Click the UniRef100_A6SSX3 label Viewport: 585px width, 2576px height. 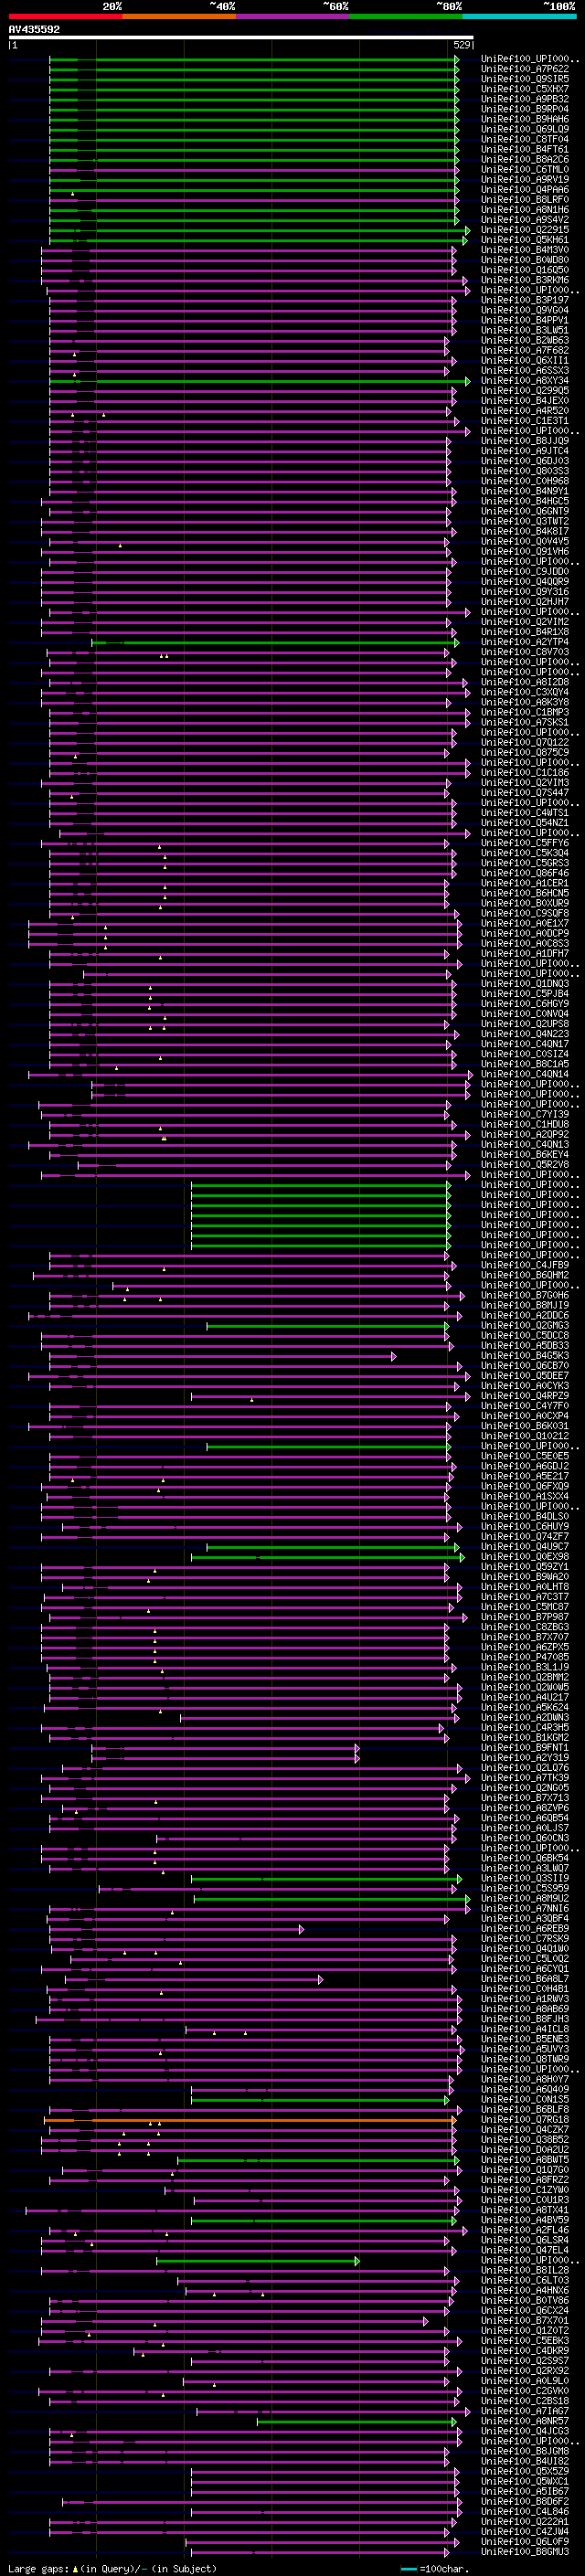(x=525, y=370)
